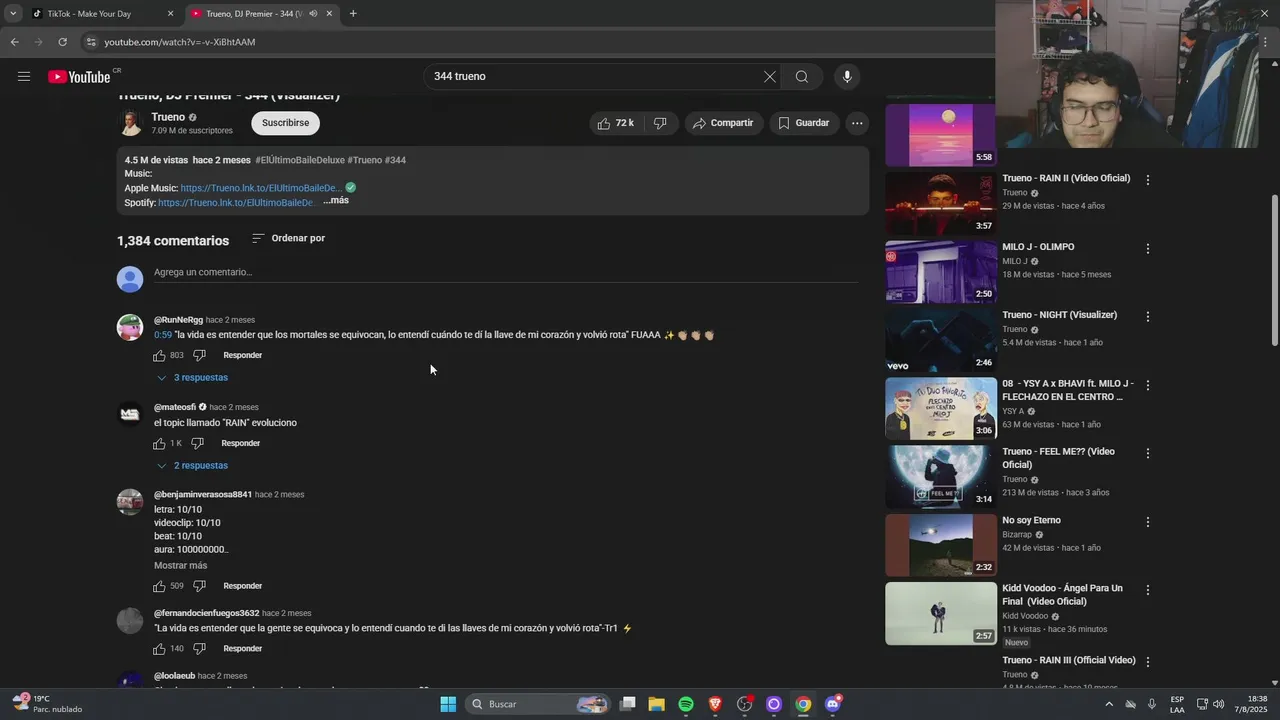This screenshot has height=720, width=1280.
Task: Show full comment with Mostrar más
Action: [x=181, y=565]
